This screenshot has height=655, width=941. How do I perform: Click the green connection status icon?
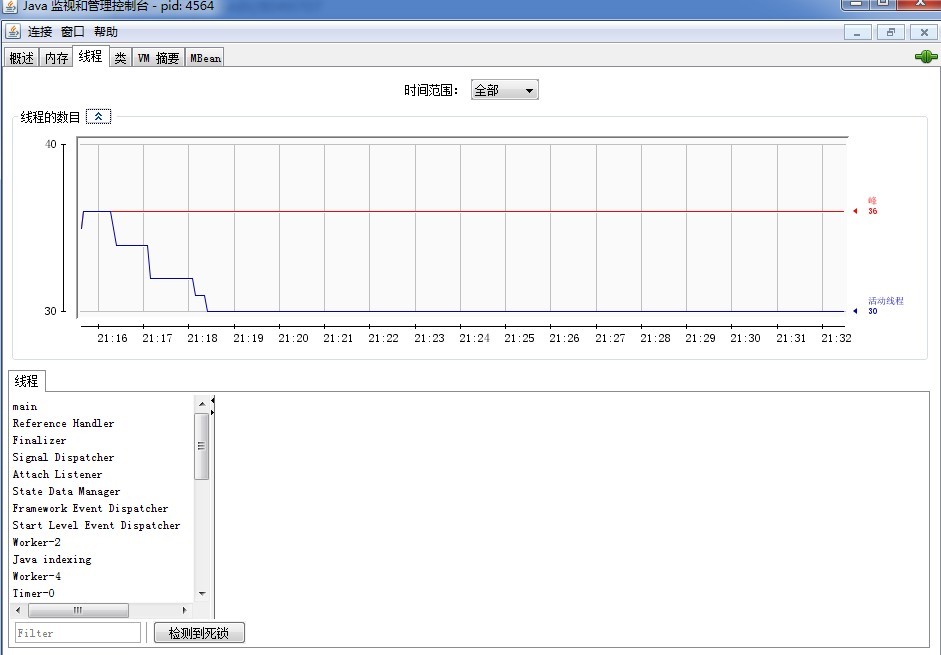click(x=925, y=57)
